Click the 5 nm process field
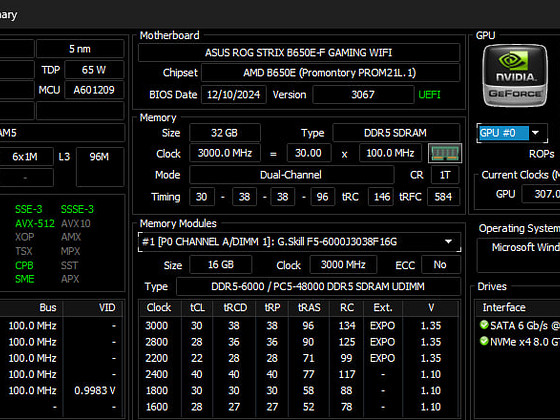Viewport: 560px width, 420px height. point(80,49)
